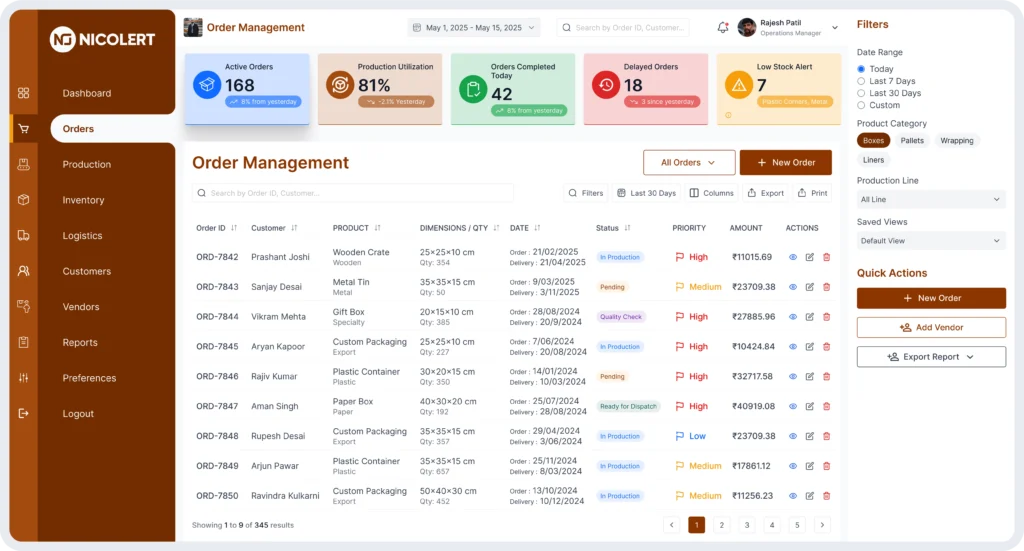Click the Print icon button
The width and height of the screenshot is (1024, 551).
pyautogui.click(x=813, y=193)
